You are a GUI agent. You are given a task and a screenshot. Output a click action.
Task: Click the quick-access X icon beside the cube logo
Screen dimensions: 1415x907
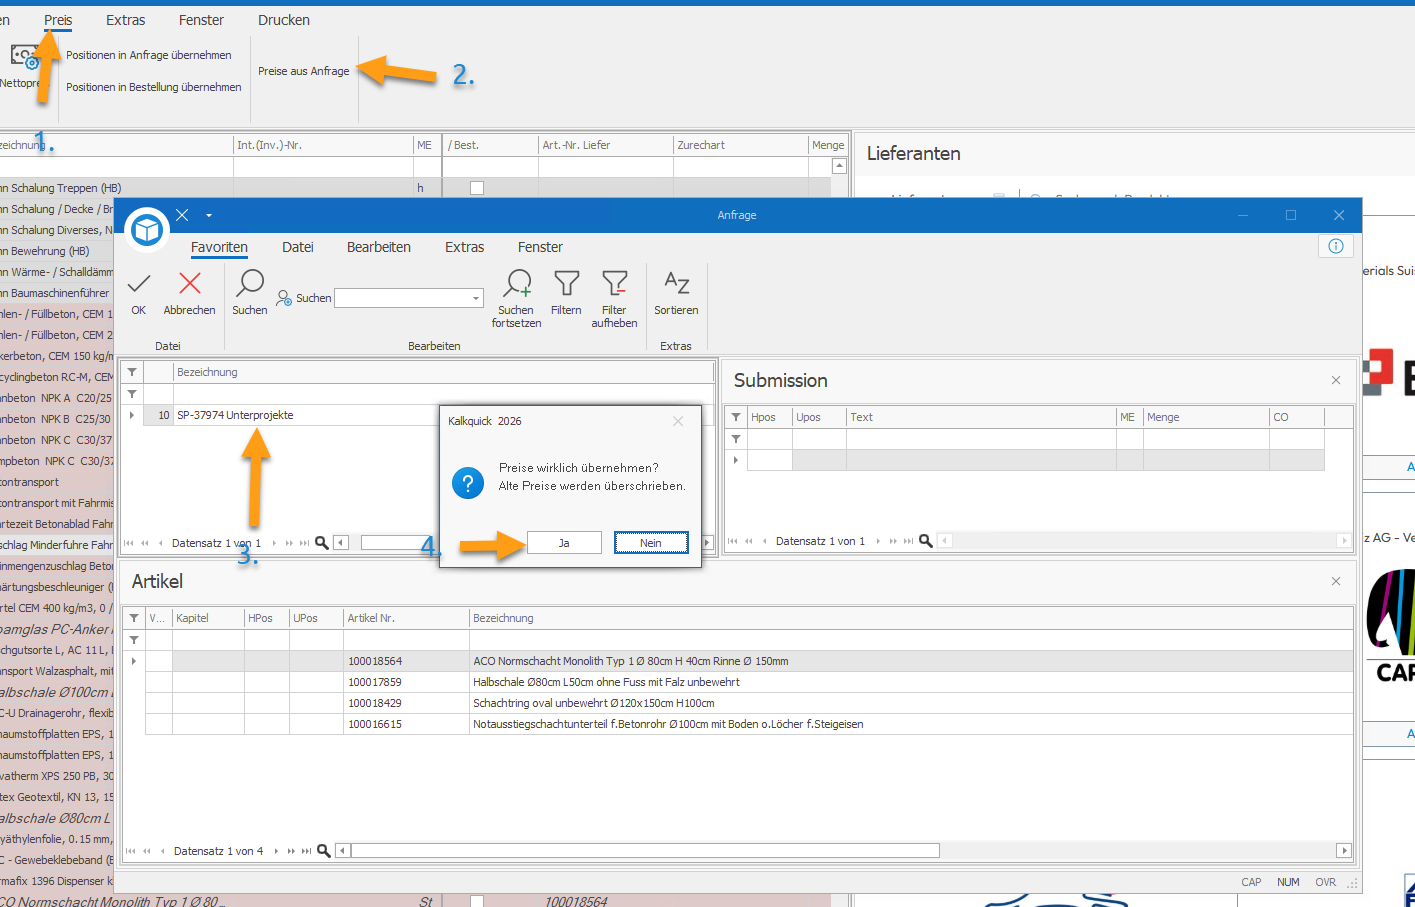tap(182, 215)
